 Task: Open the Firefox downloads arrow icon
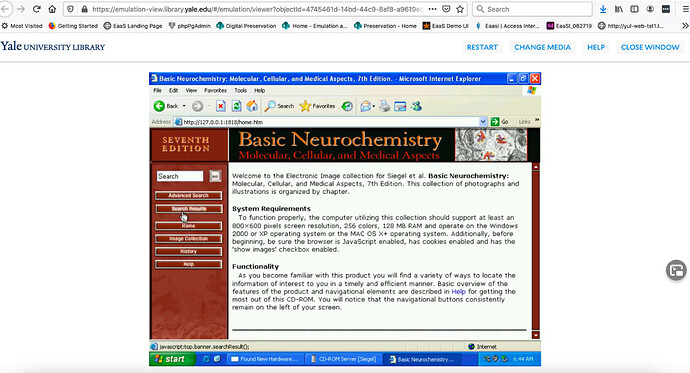[603, 9]
